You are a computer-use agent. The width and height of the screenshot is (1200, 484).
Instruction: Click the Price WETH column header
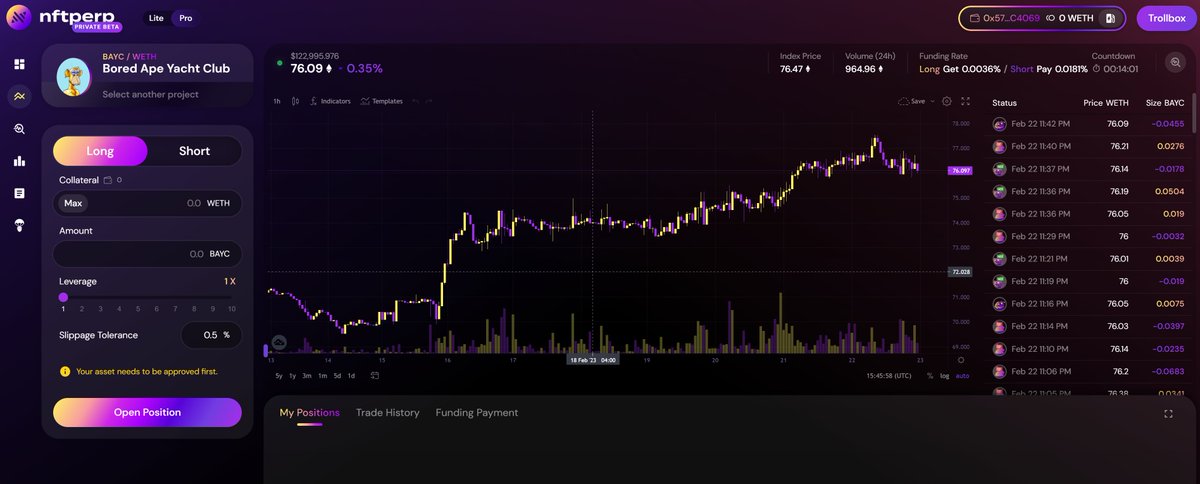(x=1105, y=103)
